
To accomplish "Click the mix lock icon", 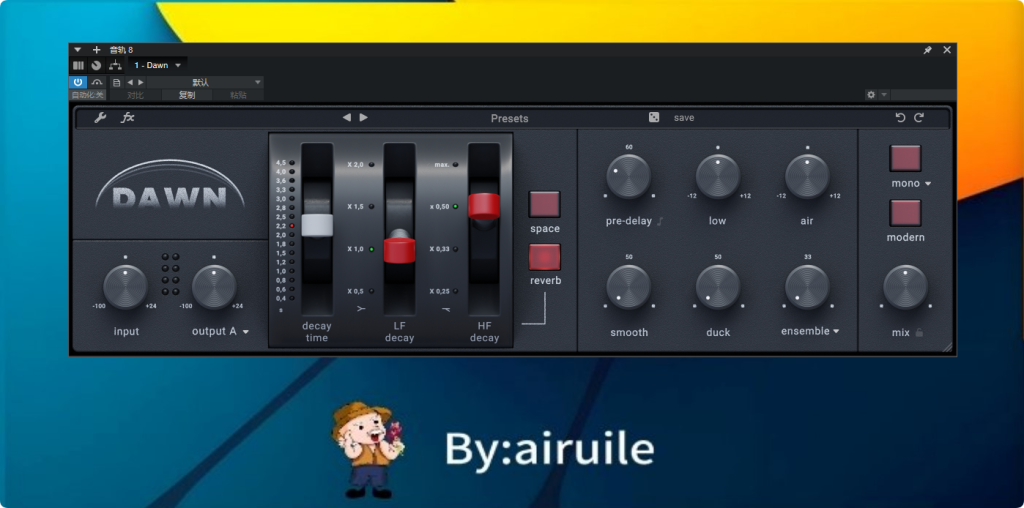I will pos(920,332).
